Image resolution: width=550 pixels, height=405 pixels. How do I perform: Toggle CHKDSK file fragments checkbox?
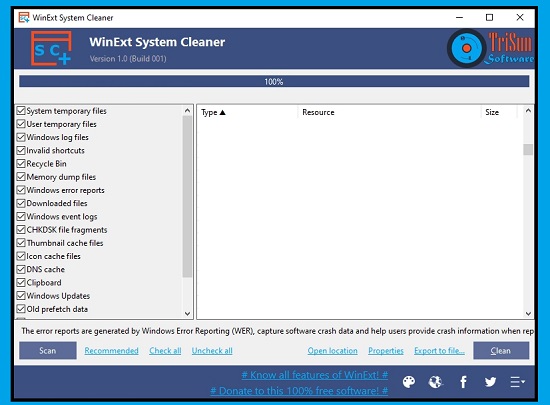(x=21, y=230)
